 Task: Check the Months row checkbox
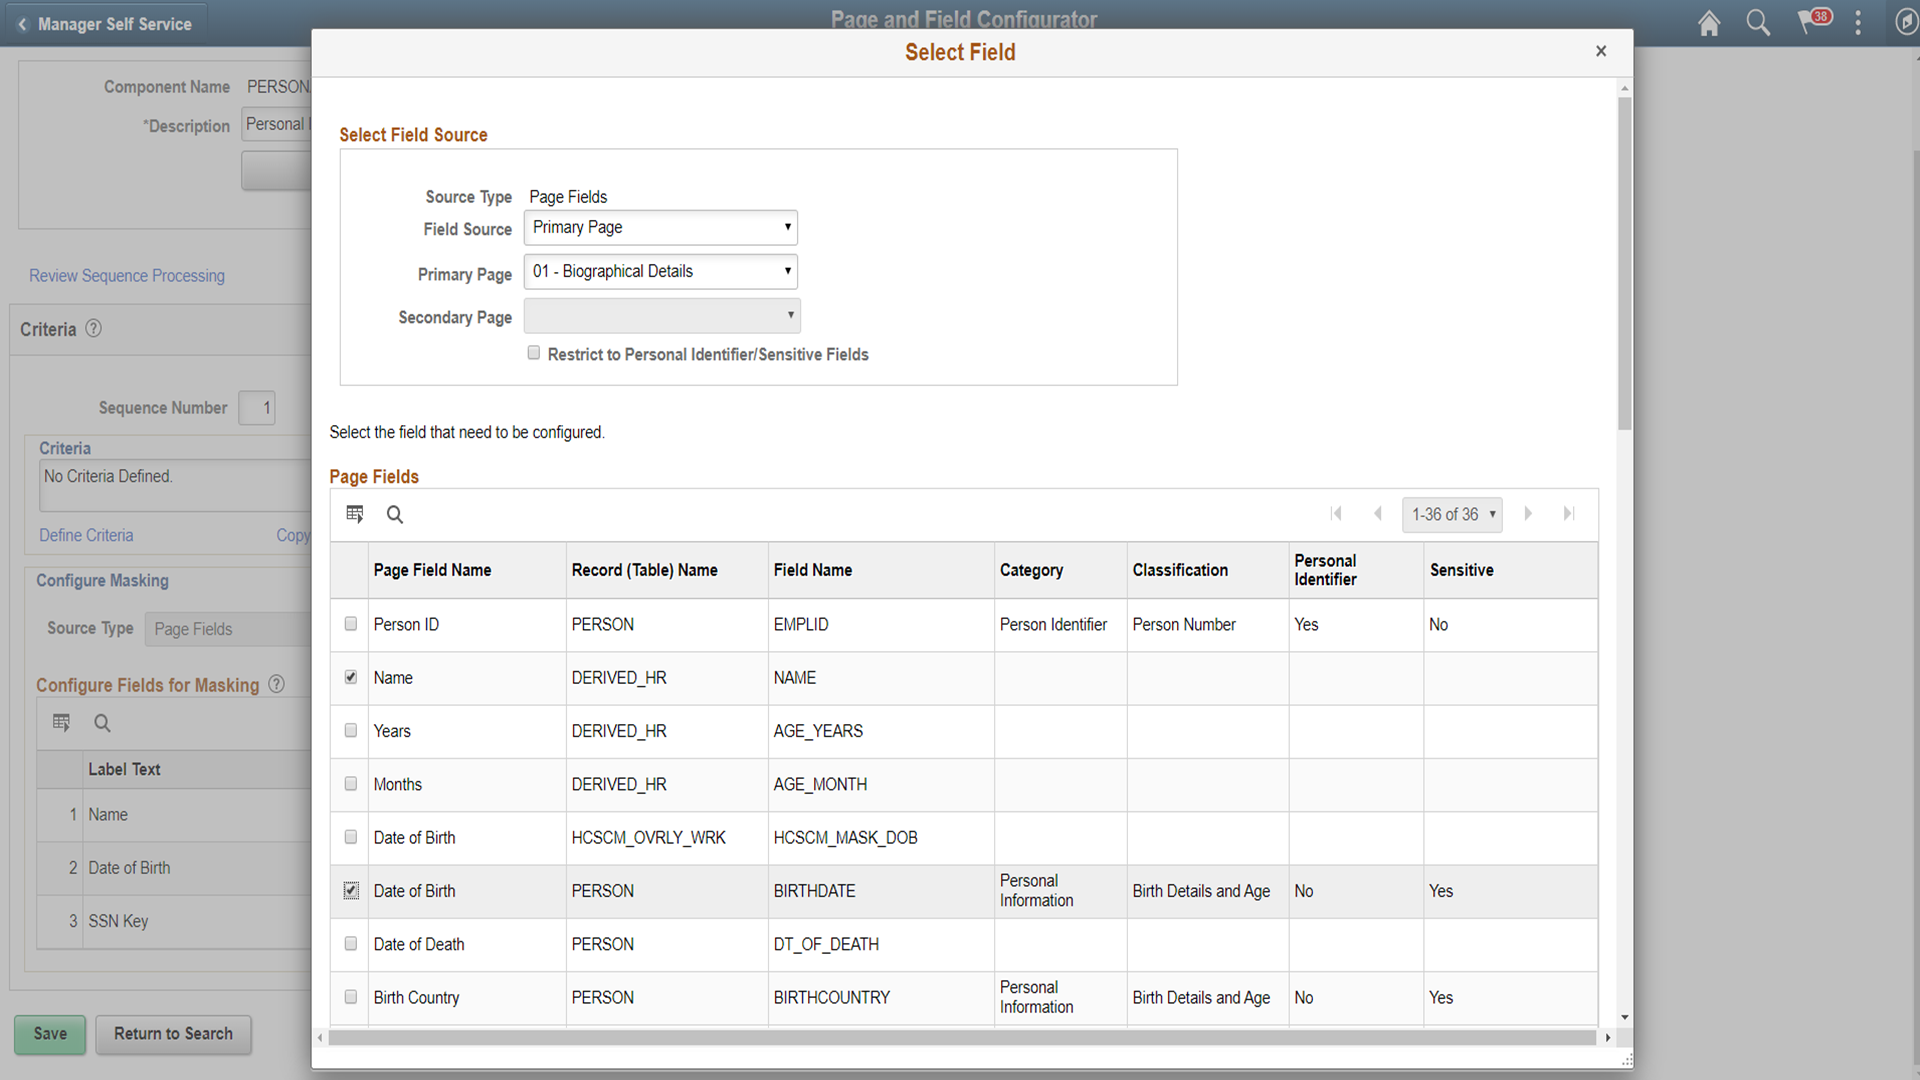tap(351, 784)
